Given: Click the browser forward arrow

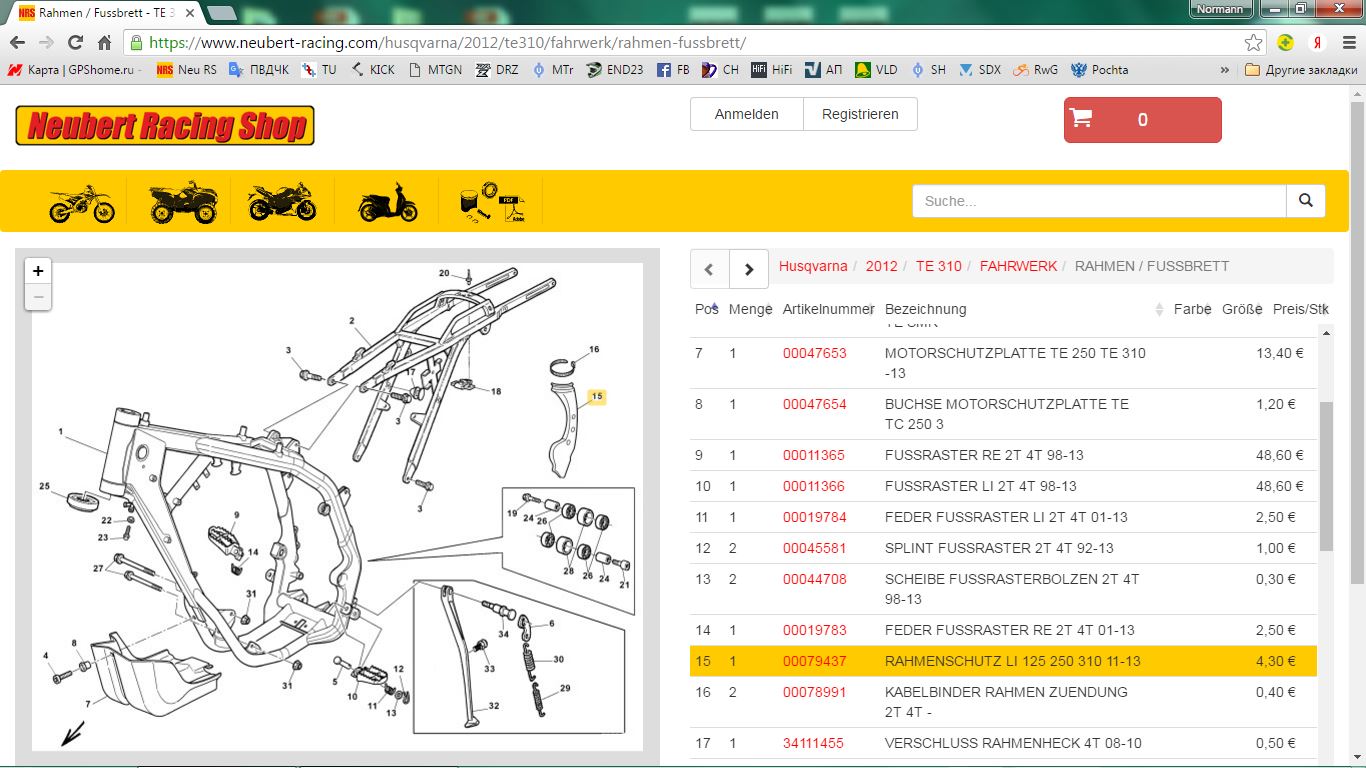Looking at the screenshot, I should tap(46, 43).
